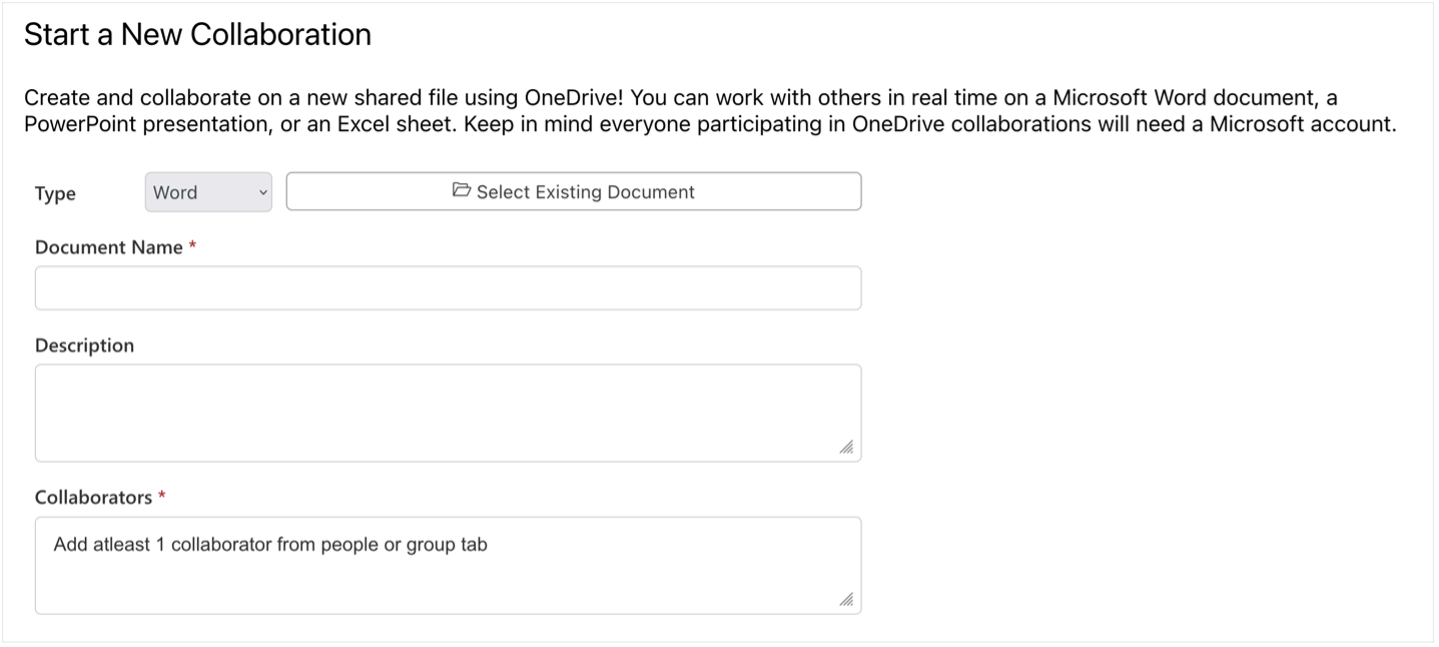The height and width of the screenshot is (647, 1439).
Task: Place cursor in the Description box
Action: click(x=447, y=410)
